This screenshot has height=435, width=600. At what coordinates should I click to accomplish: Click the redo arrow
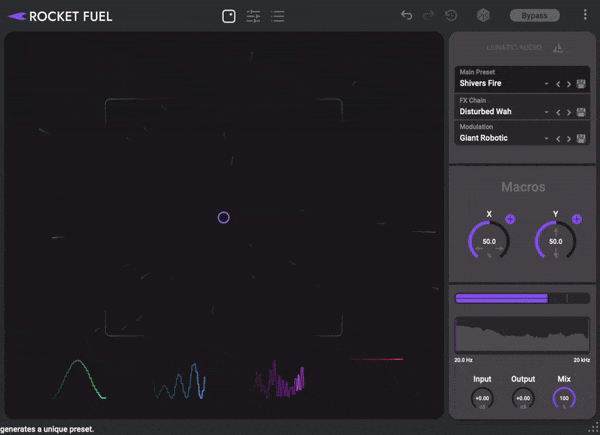(x=429, y=16)
